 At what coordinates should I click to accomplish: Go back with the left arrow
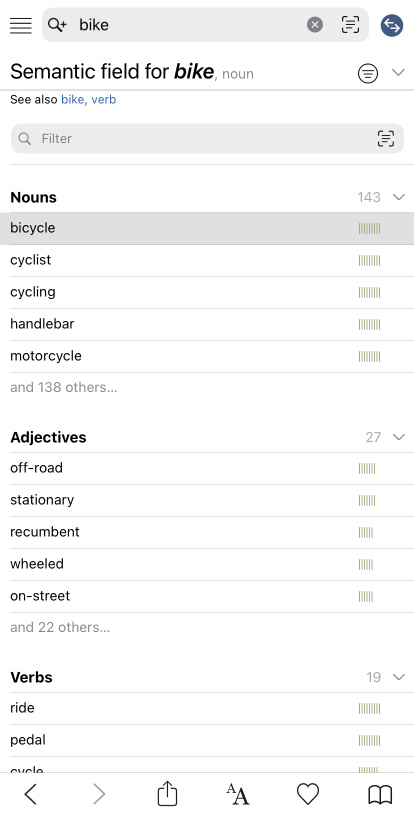31,795
